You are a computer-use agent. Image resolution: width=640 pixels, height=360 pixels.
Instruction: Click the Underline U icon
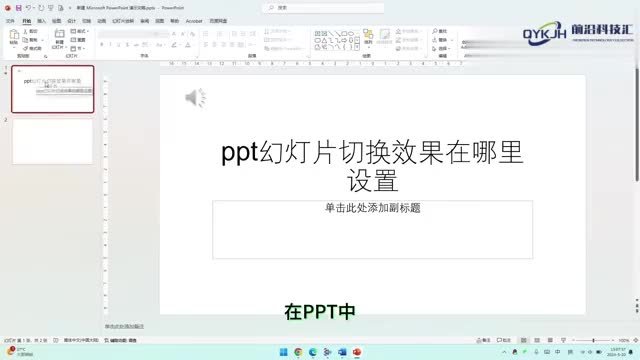coord(119,45)
